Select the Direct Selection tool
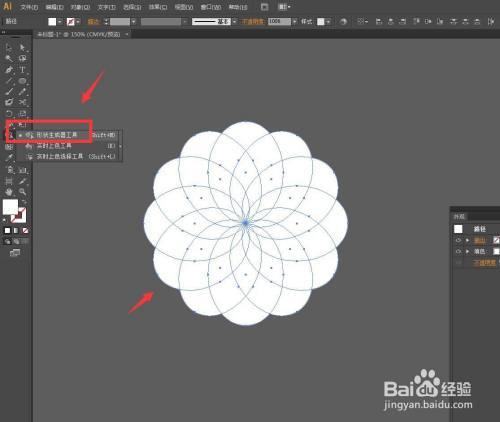This screenshot has width=500, height=422. pos(22,48)
